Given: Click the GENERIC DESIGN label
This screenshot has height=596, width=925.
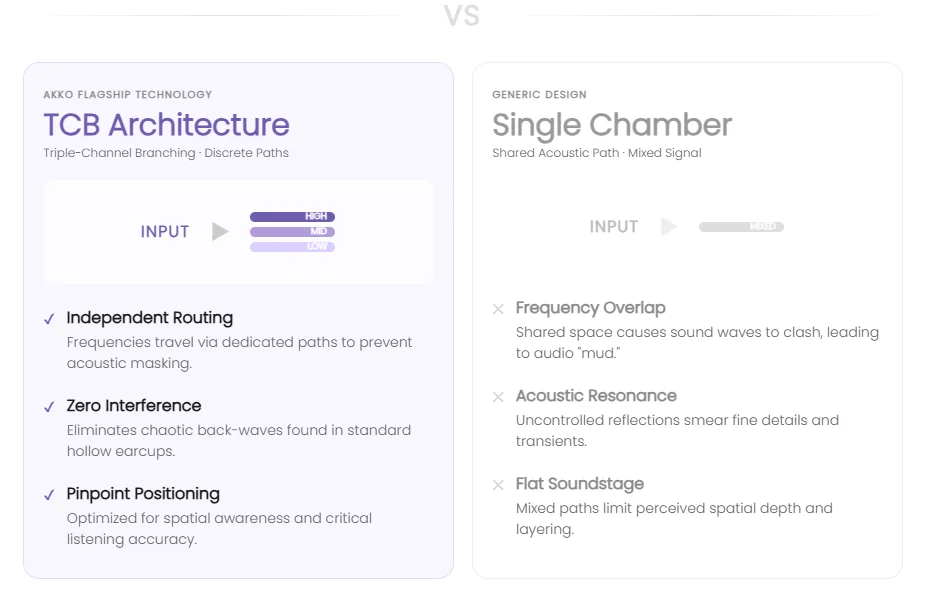Looking at the screenshot, I should (539, 95).
